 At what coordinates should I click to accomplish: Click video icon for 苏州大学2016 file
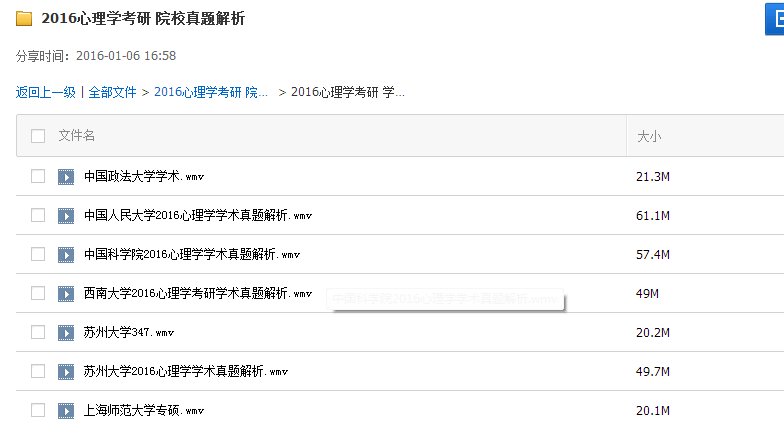click(x=66, y=371)
